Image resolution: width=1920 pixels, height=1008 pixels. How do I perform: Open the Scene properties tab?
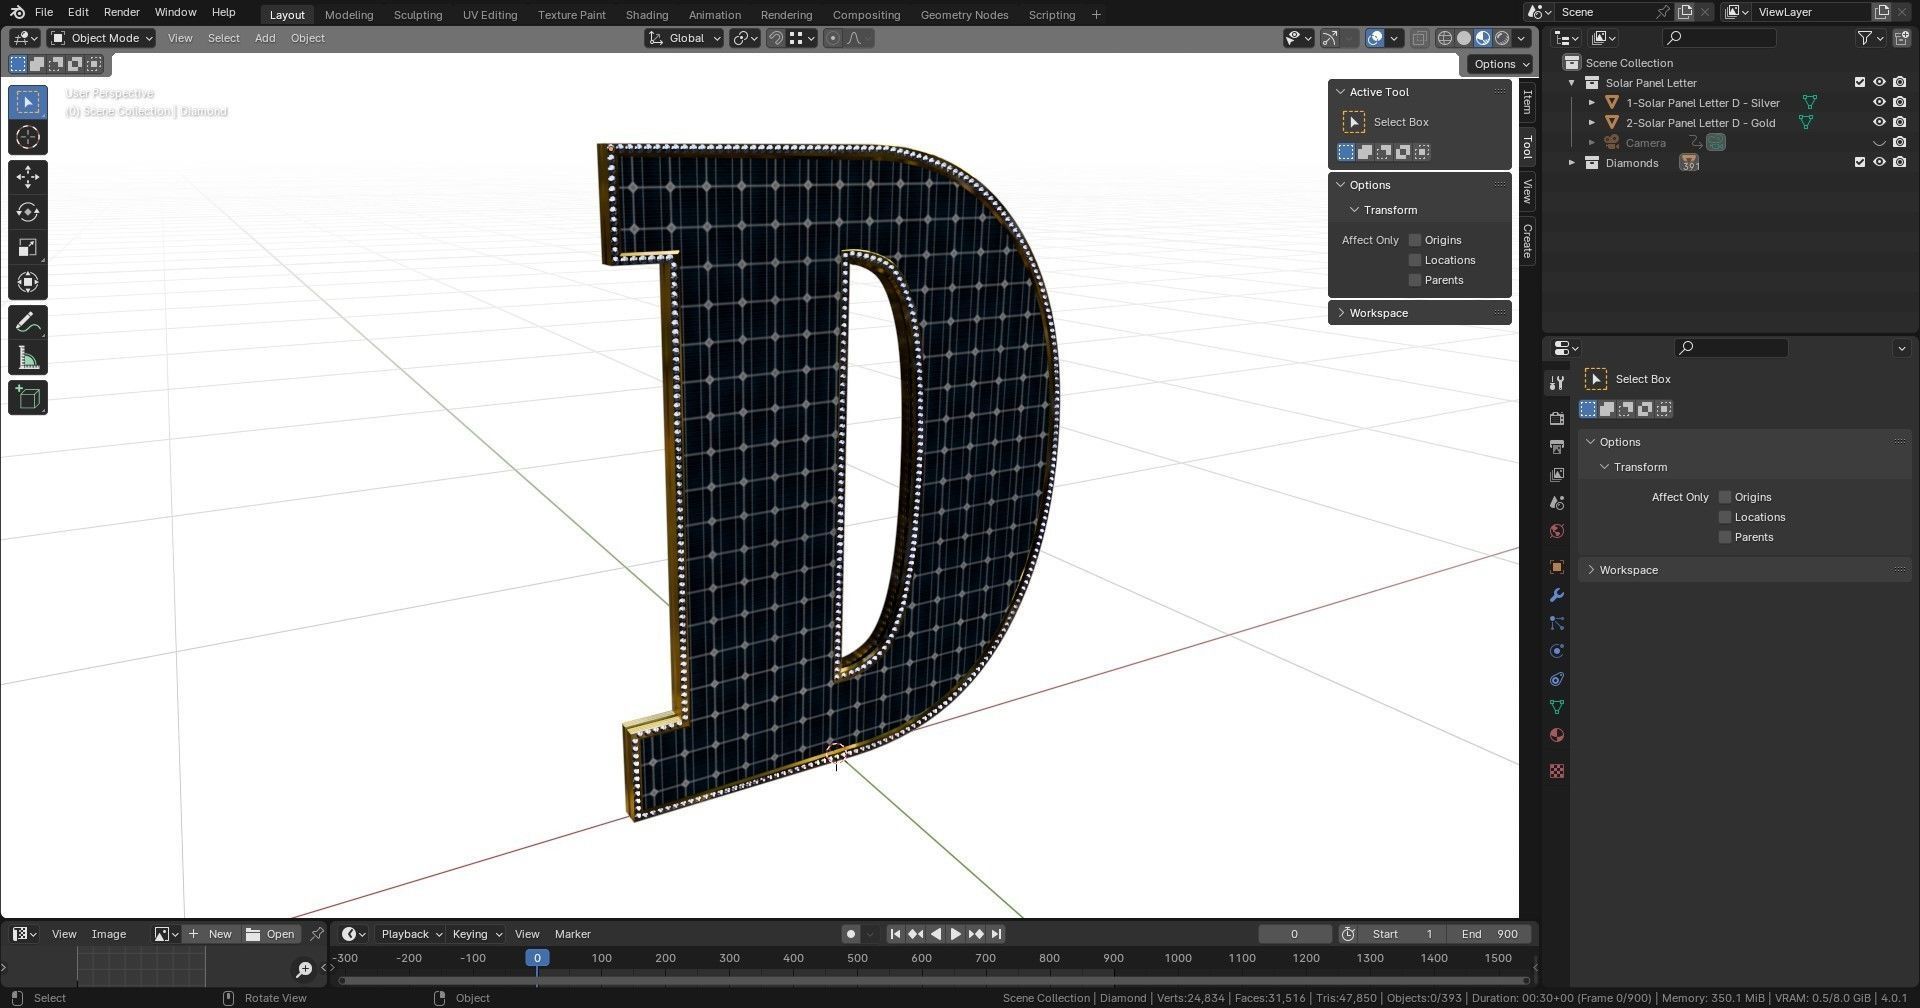[1556, 502]
